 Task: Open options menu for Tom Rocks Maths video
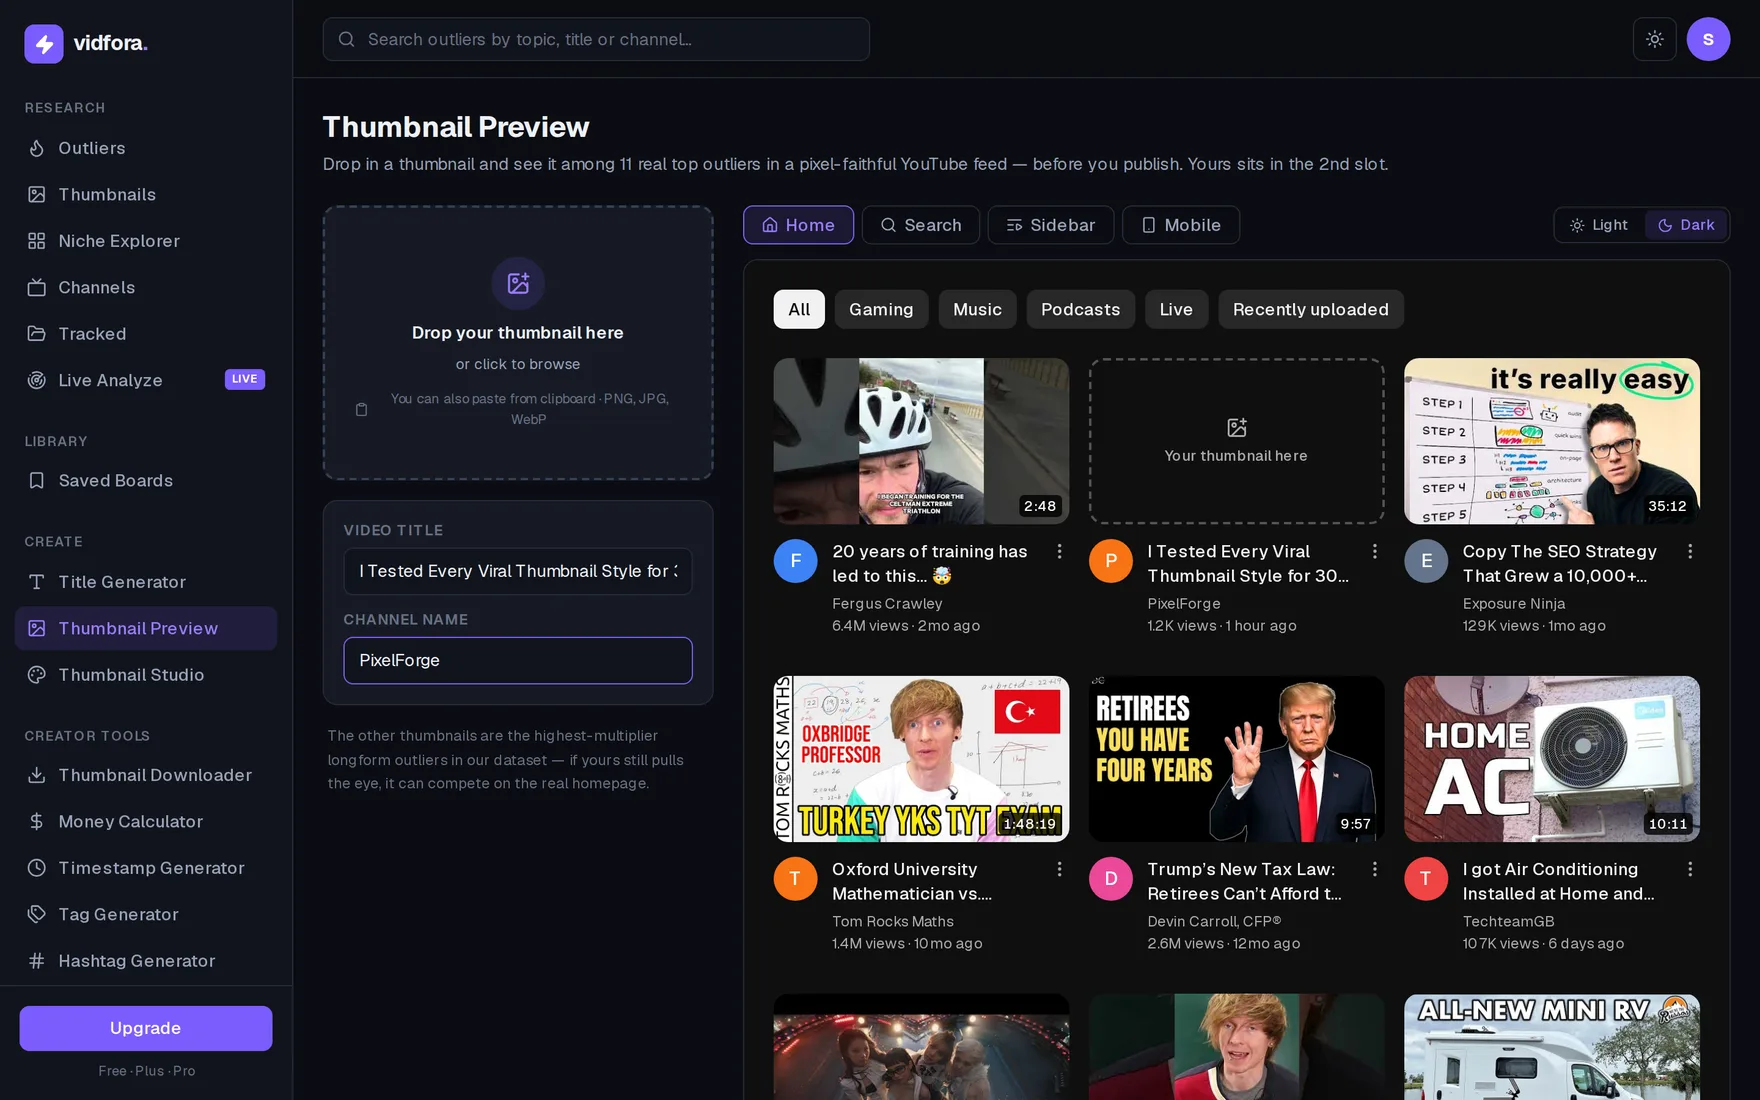tap(1059, 870)
